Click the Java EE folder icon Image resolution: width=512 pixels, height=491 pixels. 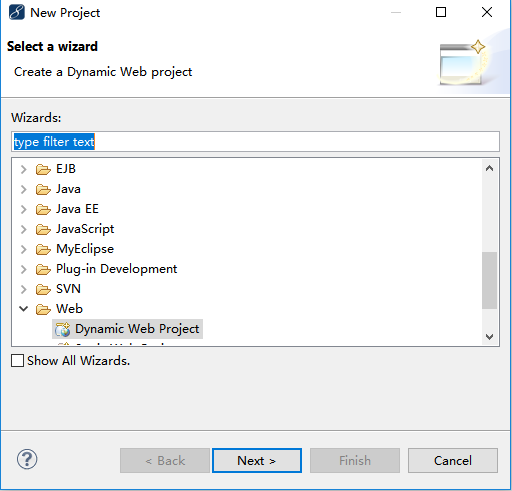pyautogui.click(x=43, y=209)
